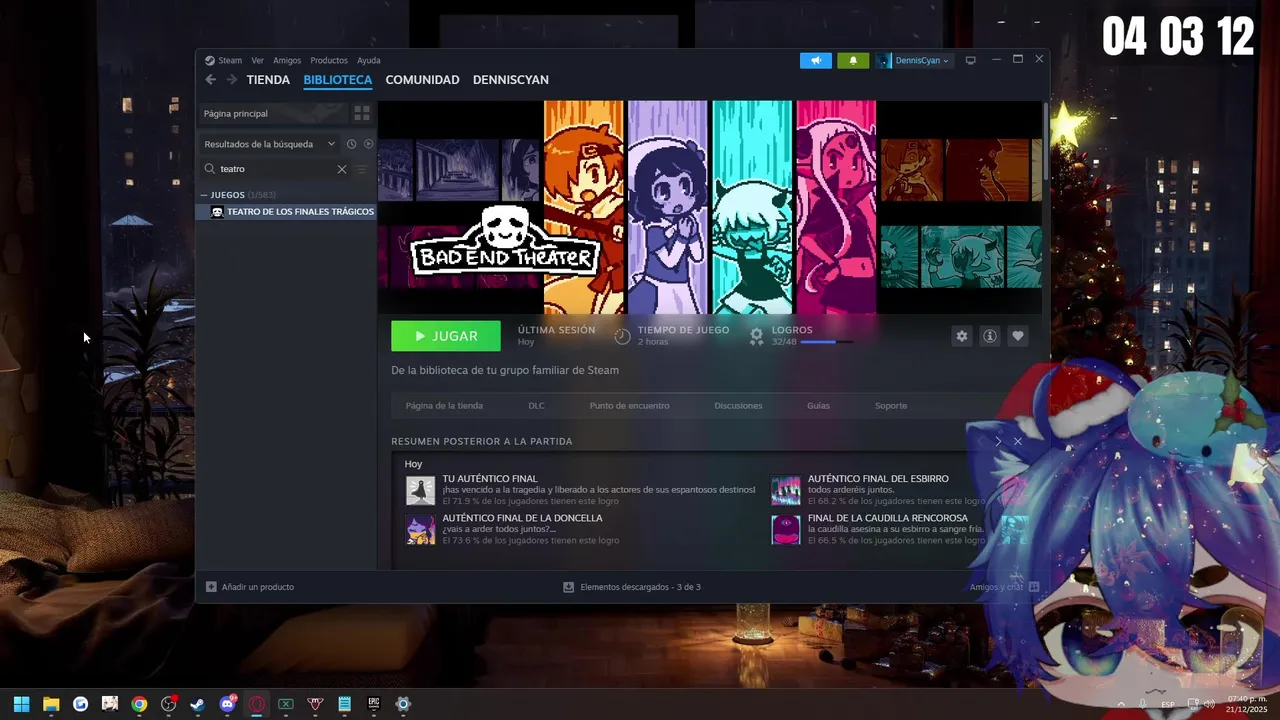Sort by recent activity clock icon
This screenshot has height=720, width=1280.
tap(351, 144)
